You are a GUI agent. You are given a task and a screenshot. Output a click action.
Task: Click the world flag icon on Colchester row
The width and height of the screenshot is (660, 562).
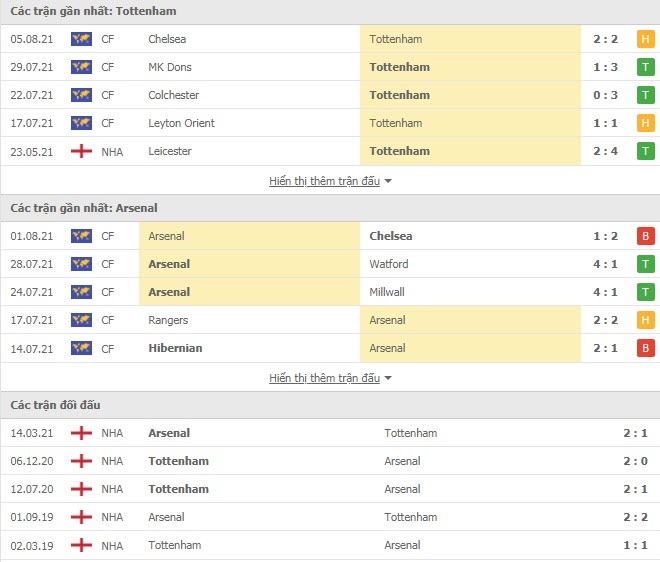click(81, 95)
